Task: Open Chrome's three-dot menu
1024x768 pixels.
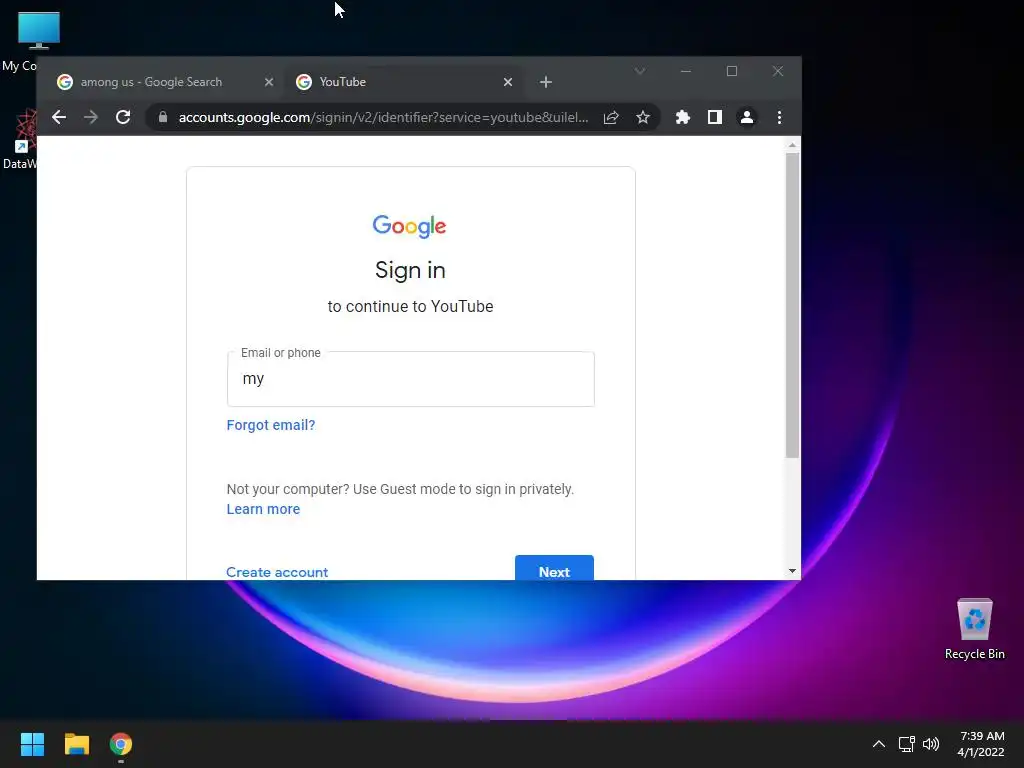Action: (x=779, y=118)
